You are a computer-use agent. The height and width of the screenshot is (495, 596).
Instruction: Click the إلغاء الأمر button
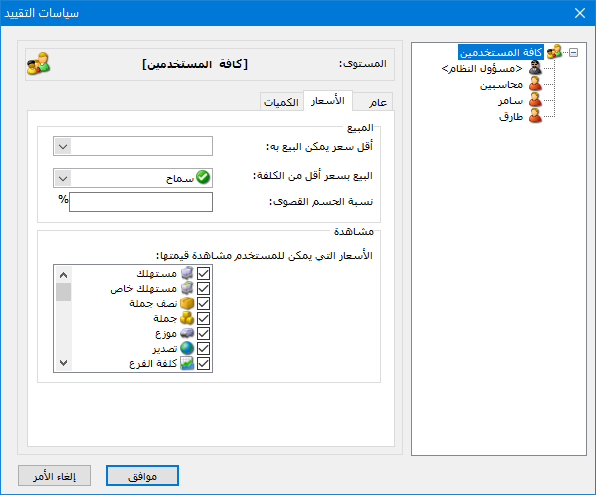(54, 476)
